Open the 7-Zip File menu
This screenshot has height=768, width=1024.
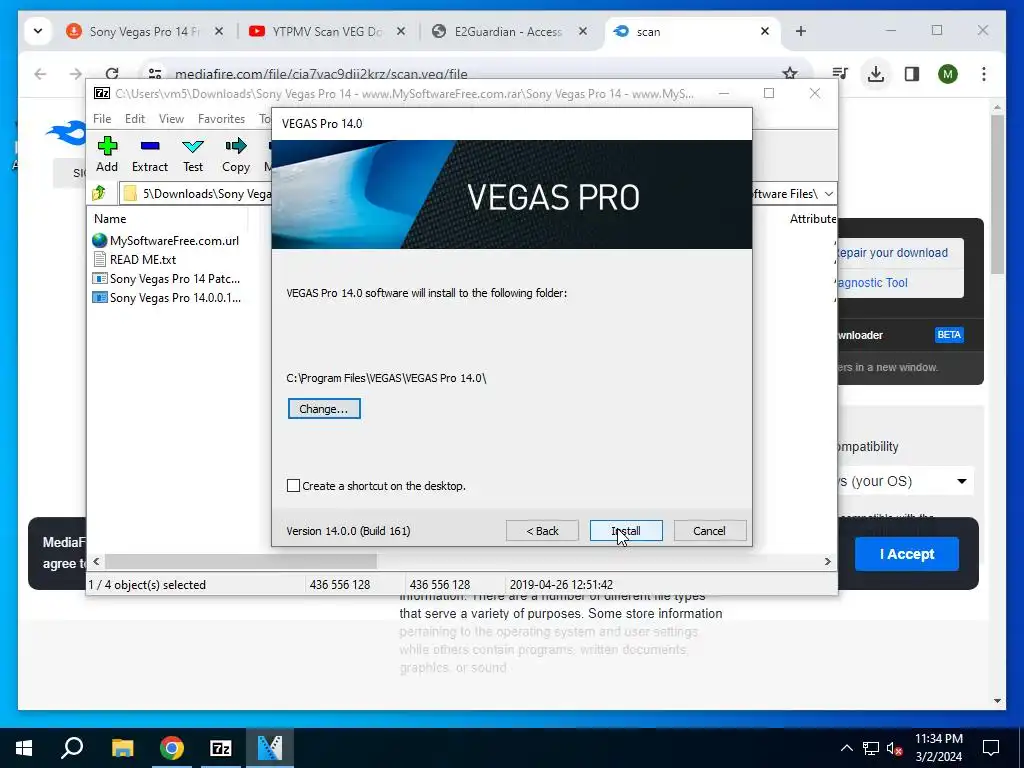click(x=102, y=119)
